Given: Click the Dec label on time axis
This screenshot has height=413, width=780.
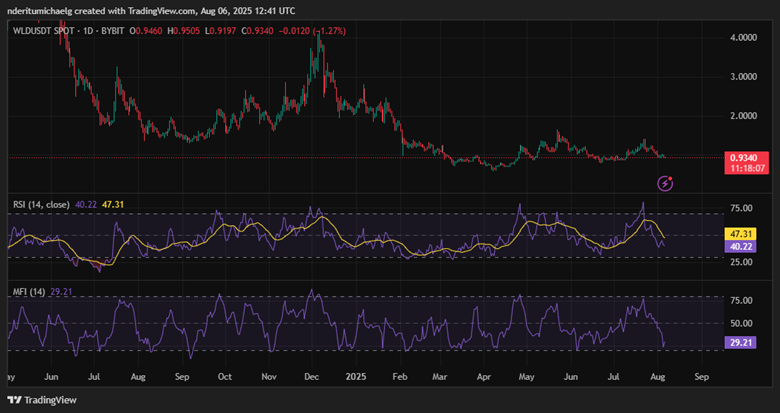Looking at the screenshot, I should [x=311, y=379].
